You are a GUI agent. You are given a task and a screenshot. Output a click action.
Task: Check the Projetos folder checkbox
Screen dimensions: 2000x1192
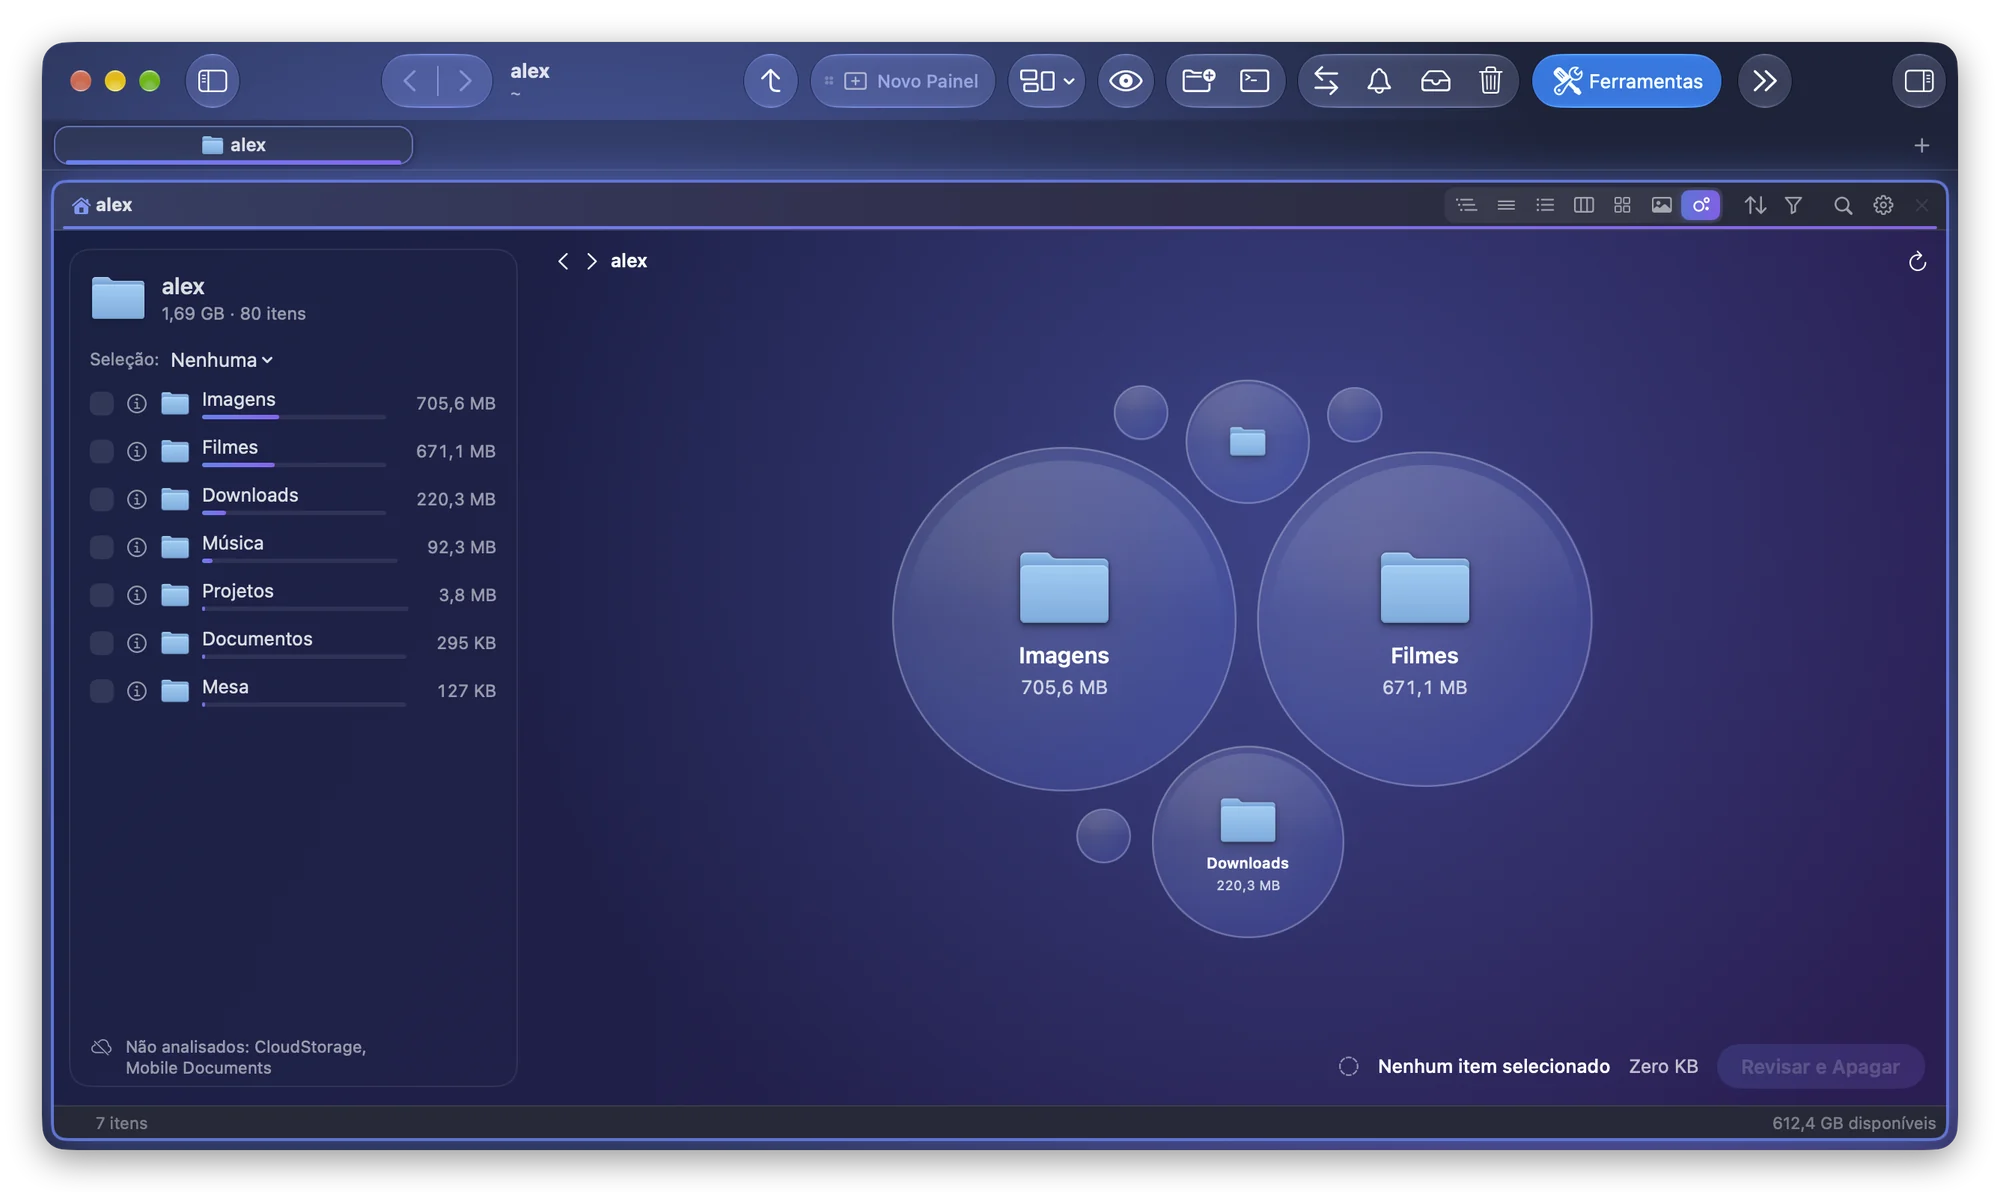[101, 596]
